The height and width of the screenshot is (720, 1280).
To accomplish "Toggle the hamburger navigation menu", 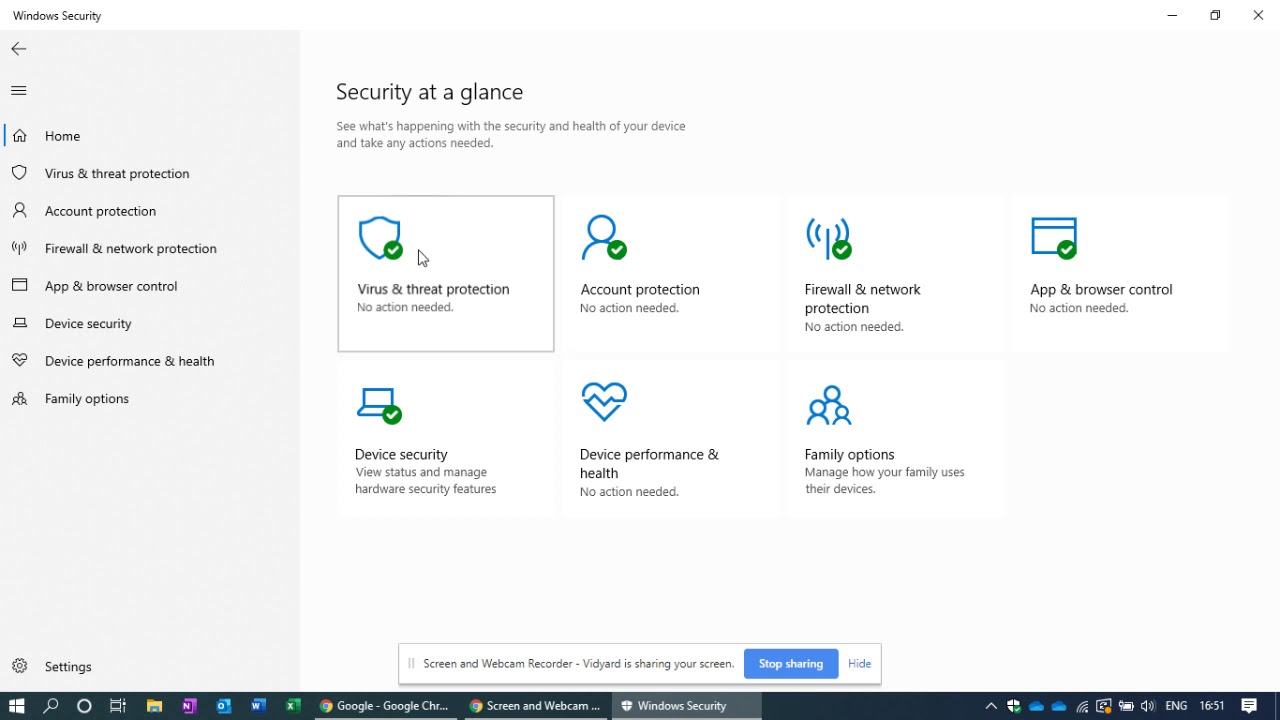I will 19,91.
